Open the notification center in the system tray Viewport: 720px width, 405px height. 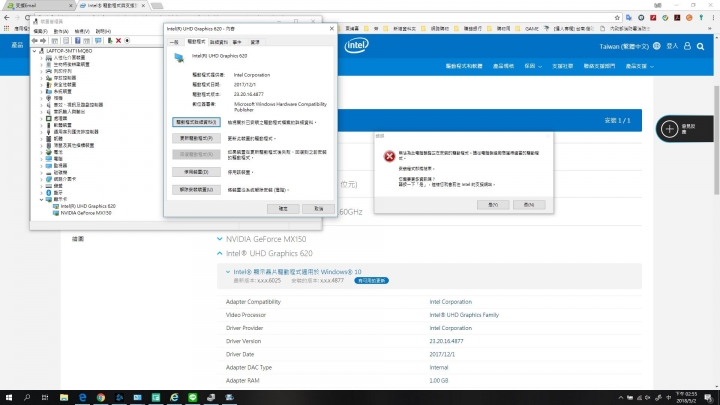[709, 398]
